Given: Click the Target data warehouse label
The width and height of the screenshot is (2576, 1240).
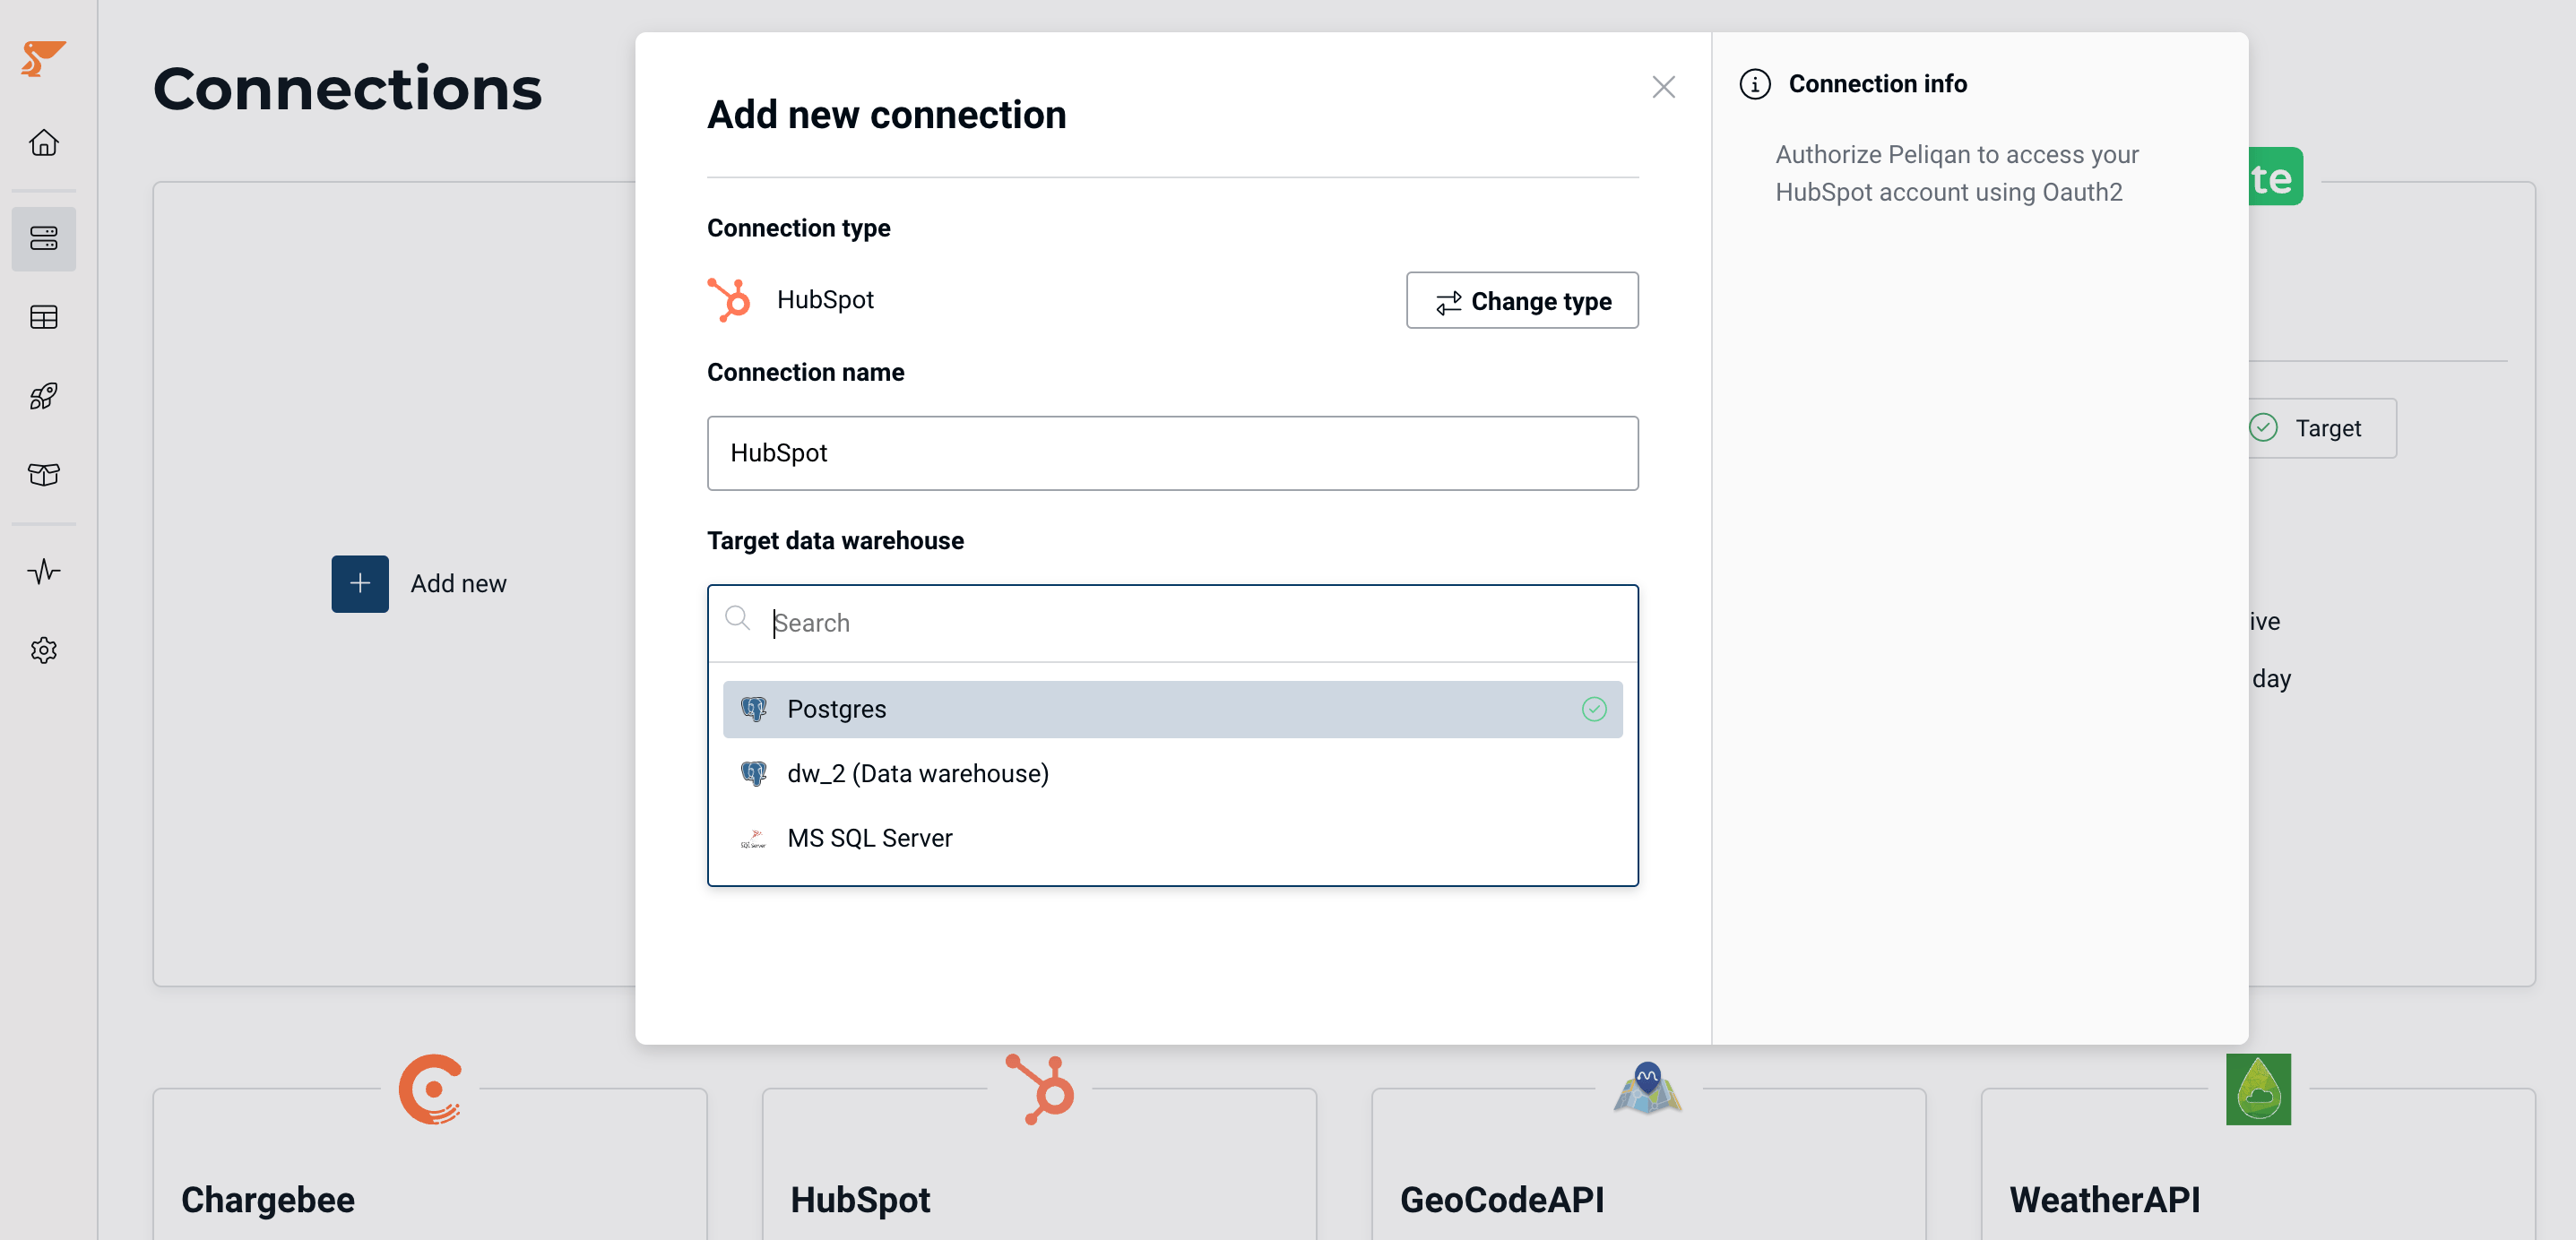Looking at the screenshot, I should [835, 540].
